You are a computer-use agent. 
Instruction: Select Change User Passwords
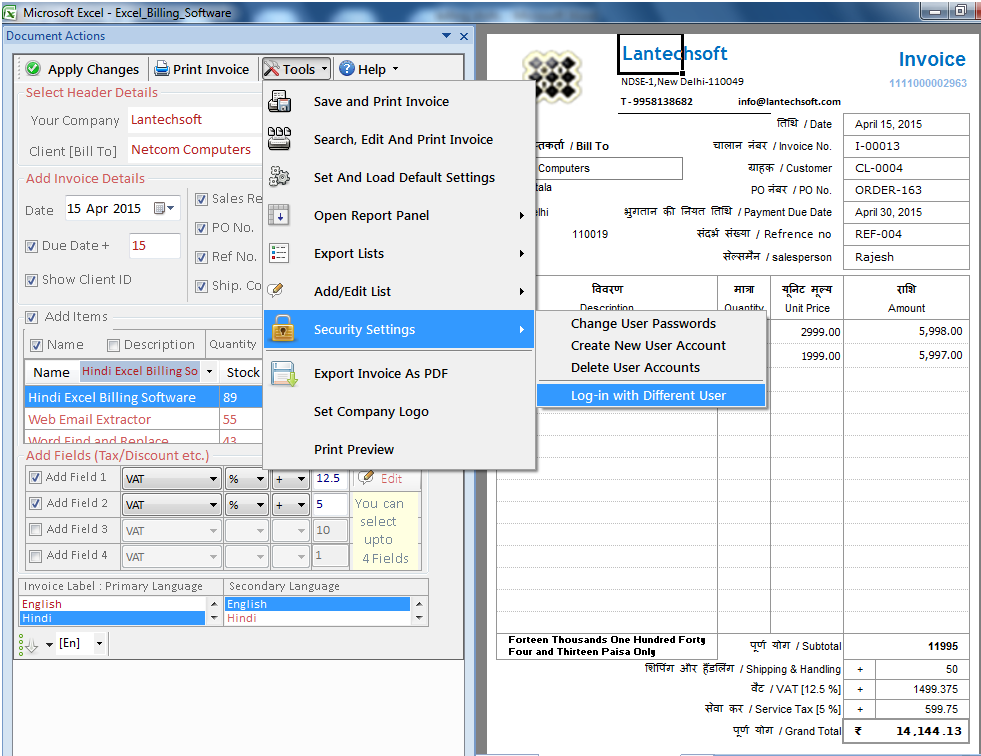point(643,324)
